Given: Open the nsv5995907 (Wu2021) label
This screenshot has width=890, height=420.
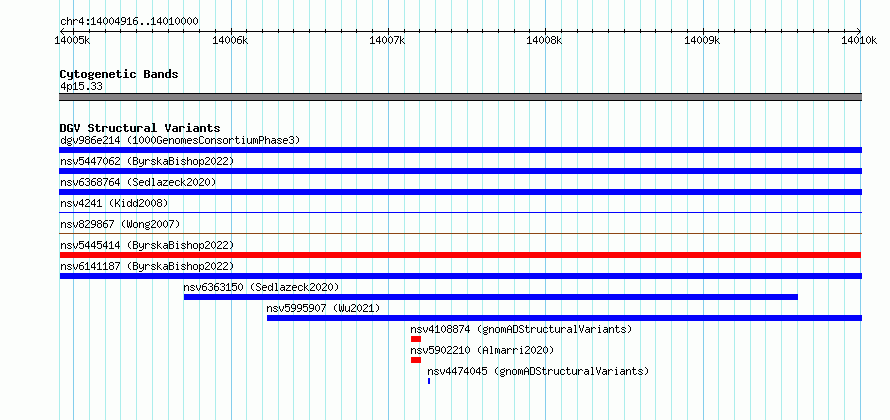Looking at the screenshot, I should click(x=324, y=308).
